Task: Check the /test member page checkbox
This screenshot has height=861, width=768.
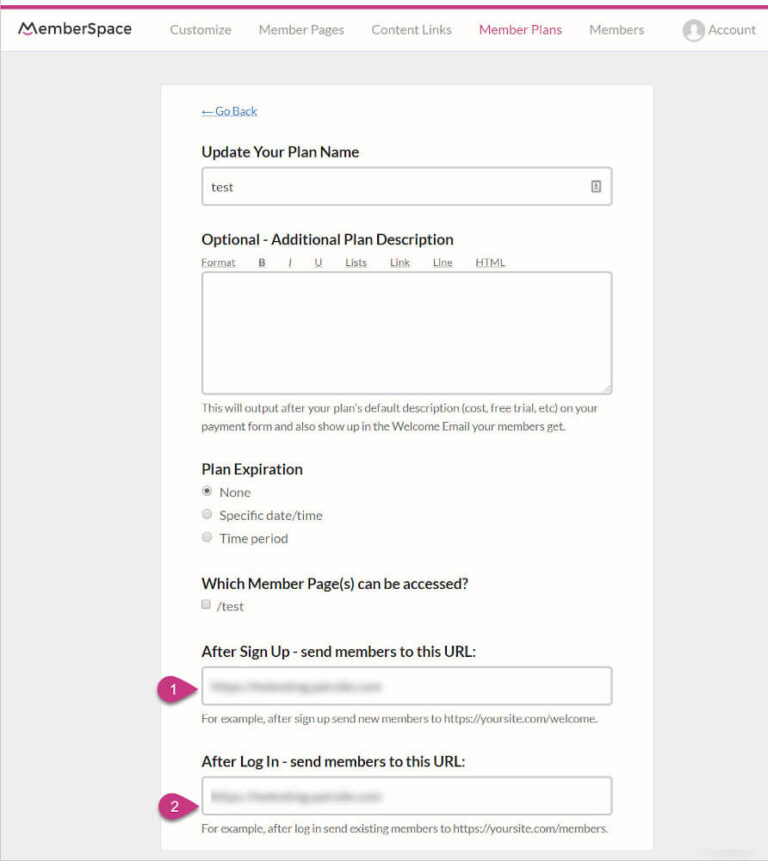Action: tap(205, 605)
